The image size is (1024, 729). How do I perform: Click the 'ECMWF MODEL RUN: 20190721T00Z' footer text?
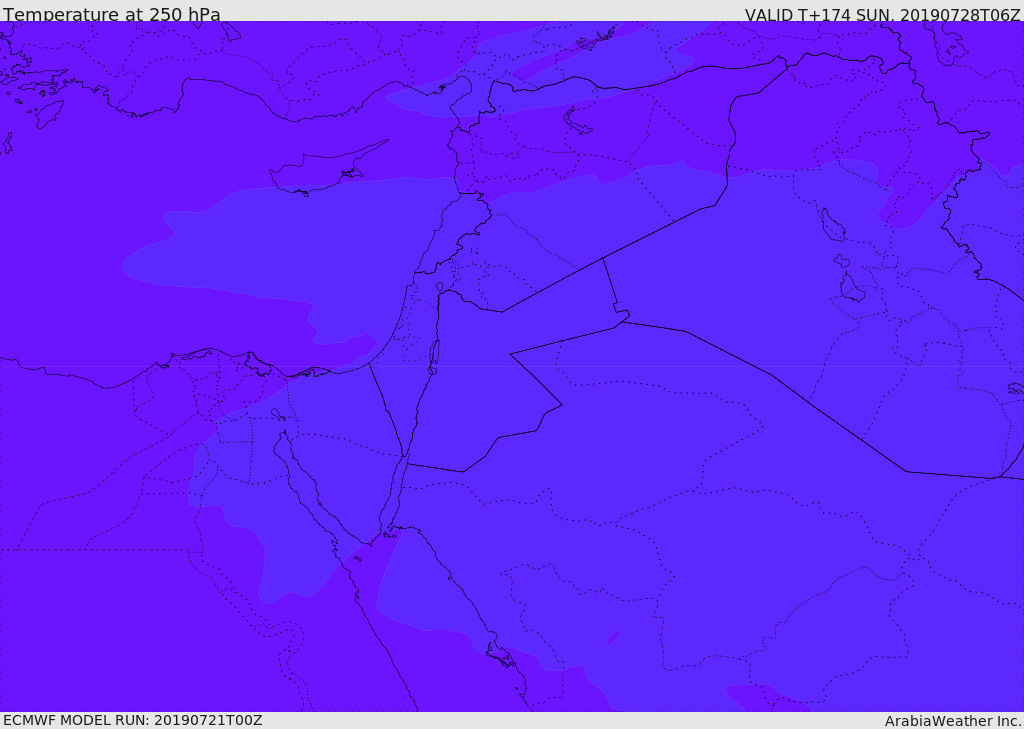click(133, 721)
